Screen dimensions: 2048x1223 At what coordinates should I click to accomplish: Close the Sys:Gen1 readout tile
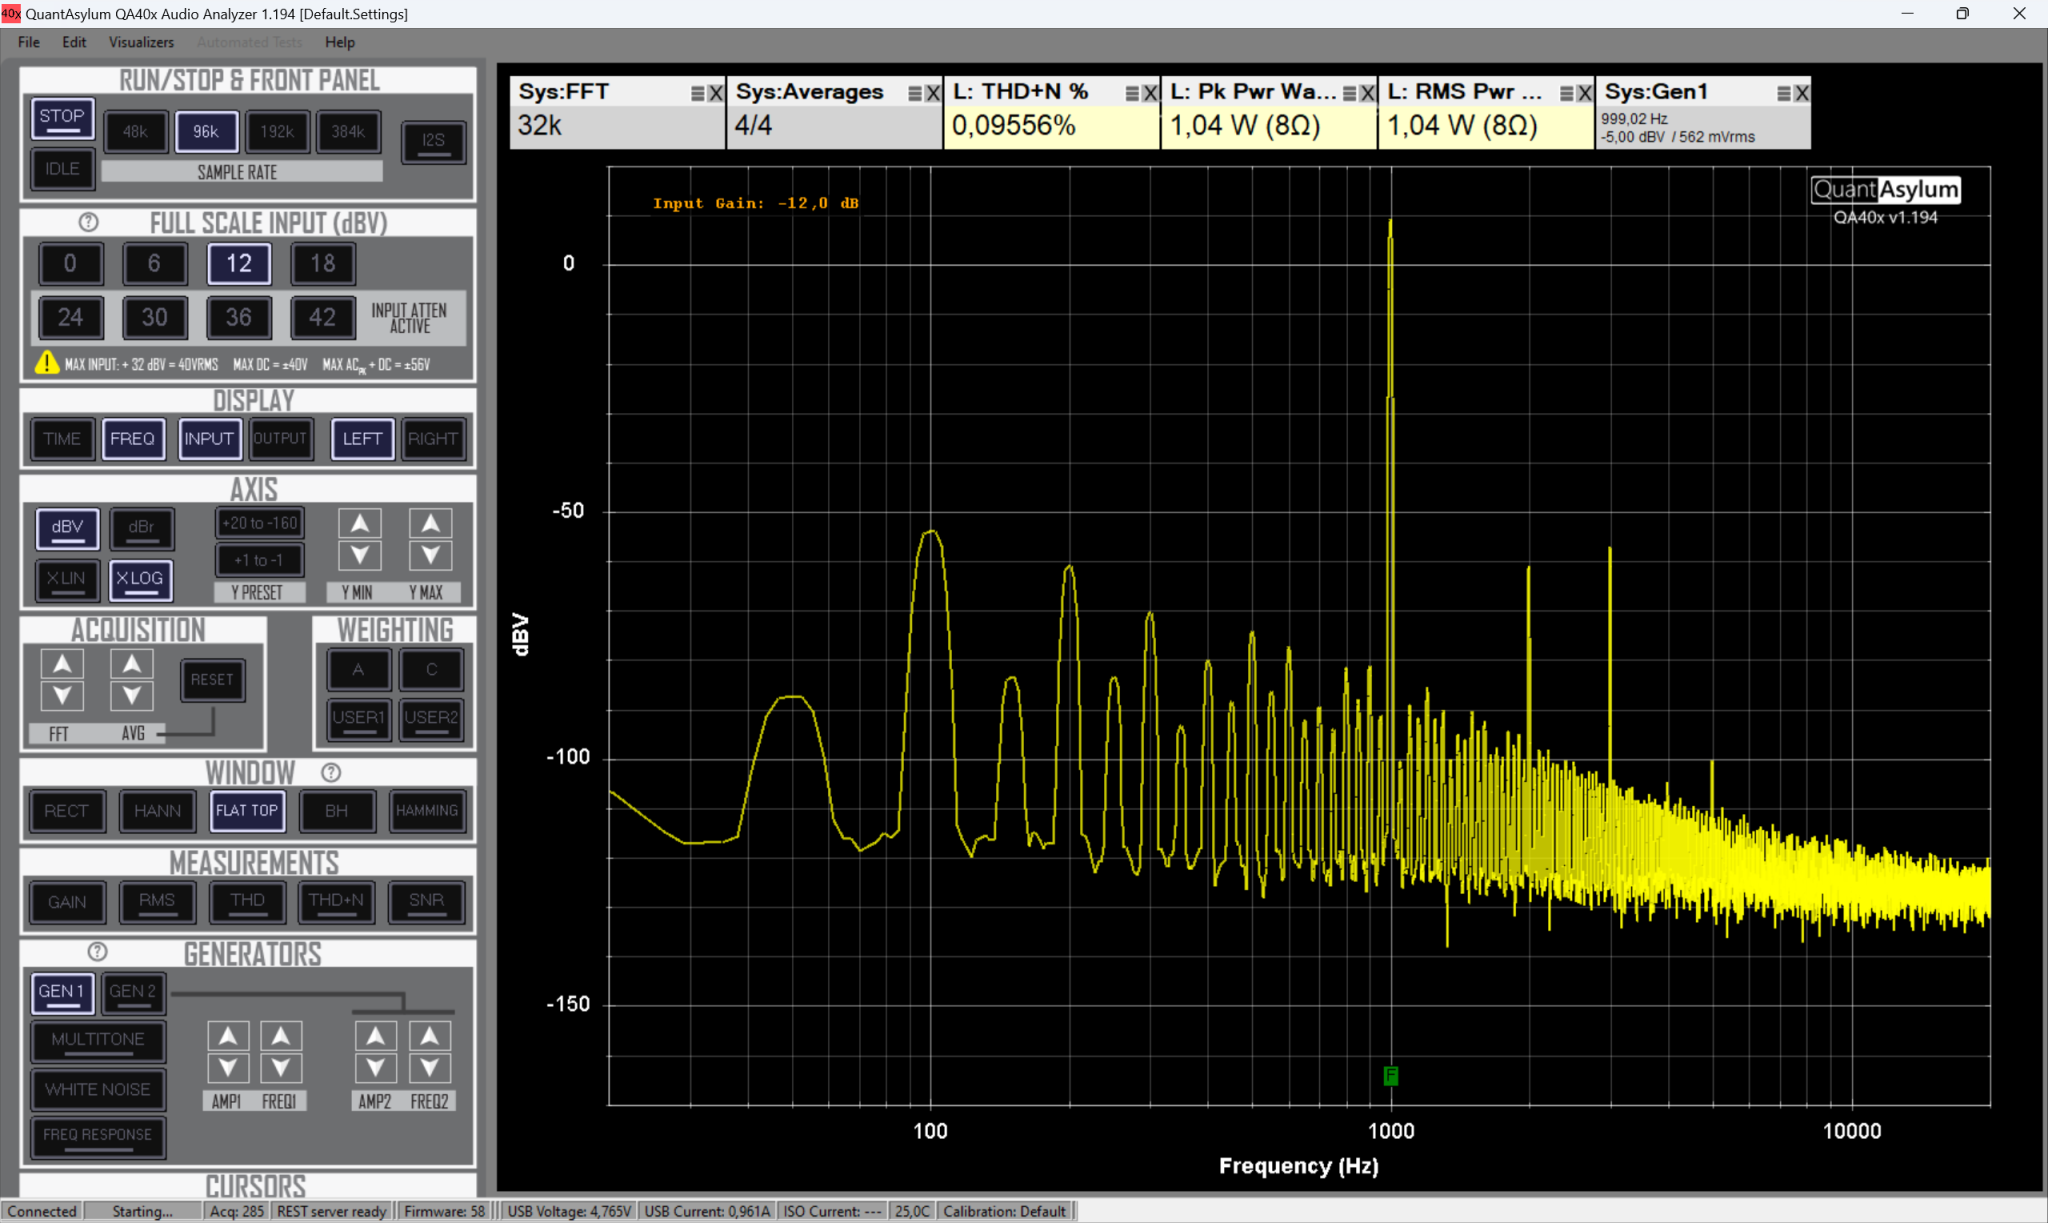[1802, 93]
